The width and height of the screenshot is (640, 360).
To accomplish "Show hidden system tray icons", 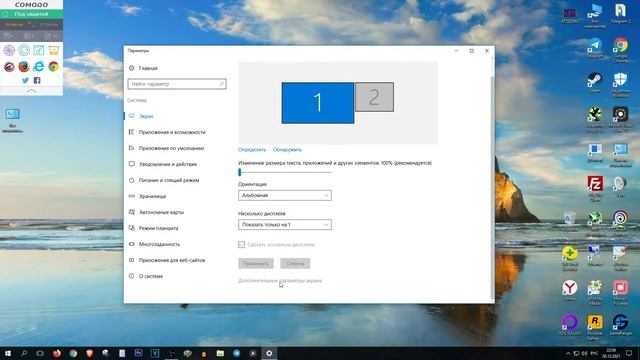I will point(568,353).
